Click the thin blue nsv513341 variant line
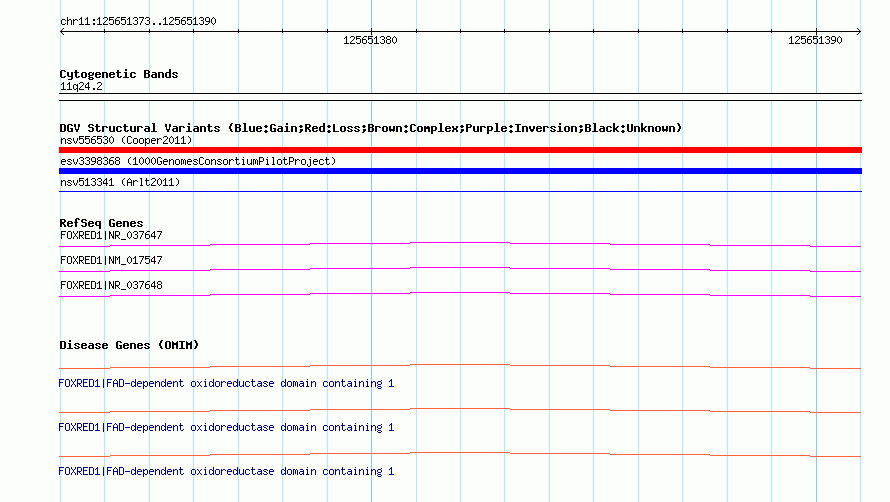This screenshot has height=502, width=890. (460, 191)
